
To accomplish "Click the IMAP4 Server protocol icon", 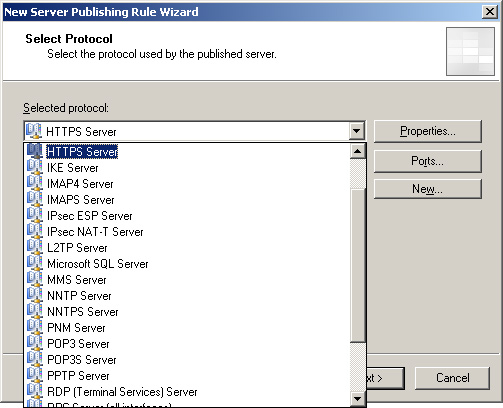I will click(35, 183).
